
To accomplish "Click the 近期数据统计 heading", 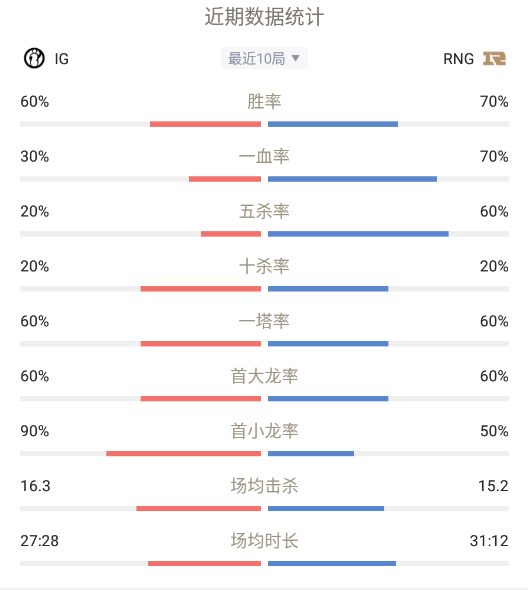I will pyautogui.click(x=264, y=17).
